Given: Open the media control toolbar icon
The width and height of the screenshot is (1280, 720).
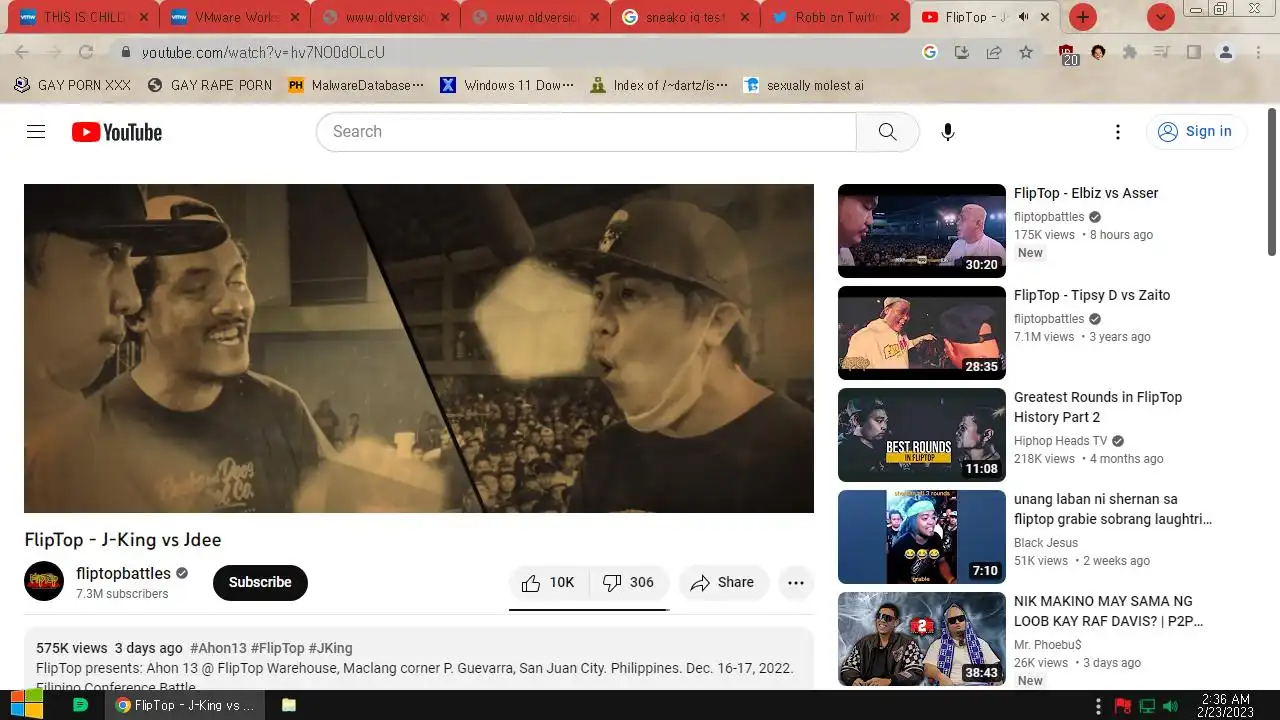Looking at the screenshot, I should click(1161, 52).
